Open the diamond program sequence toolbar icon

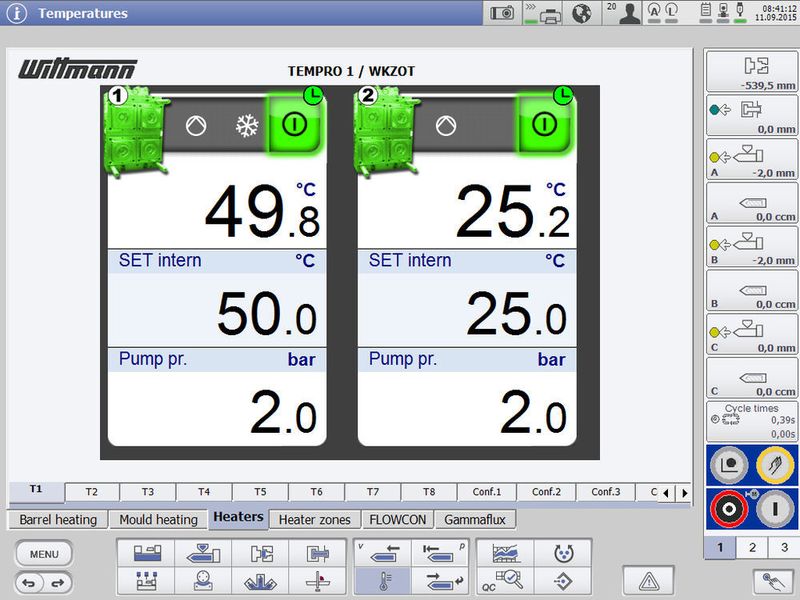(x=563, y=581)
